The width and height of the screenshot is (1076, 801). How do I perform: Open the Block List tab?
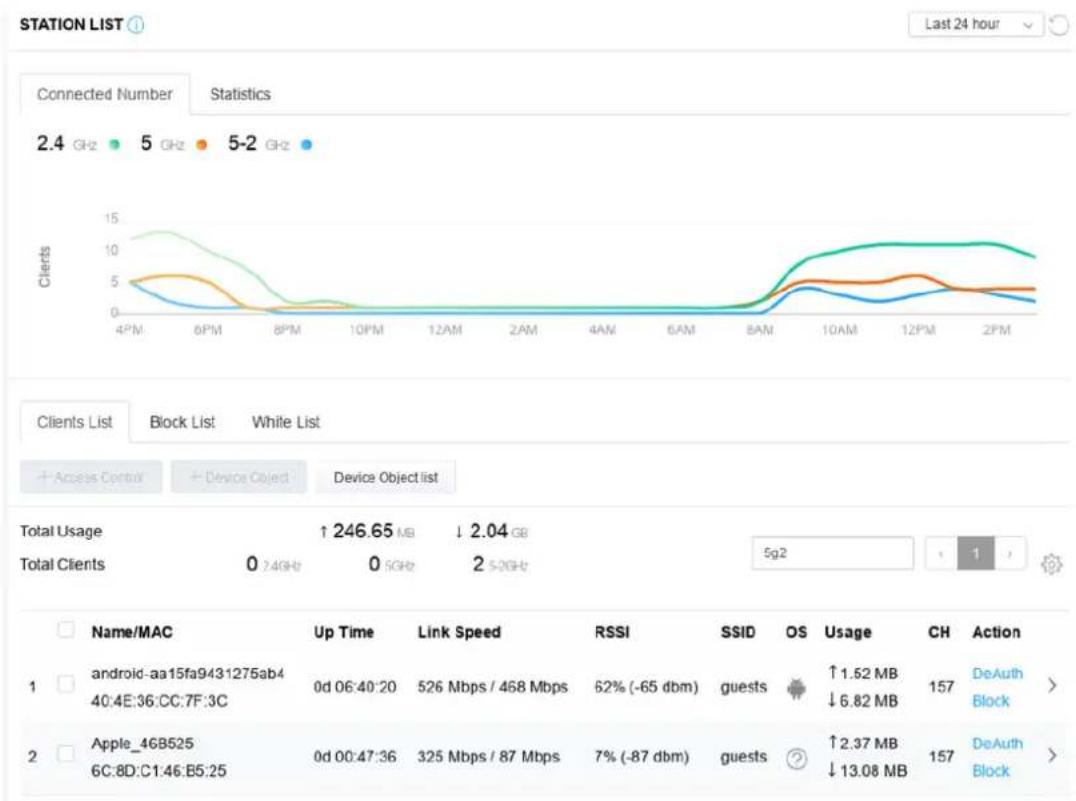(x=183, y=422)
